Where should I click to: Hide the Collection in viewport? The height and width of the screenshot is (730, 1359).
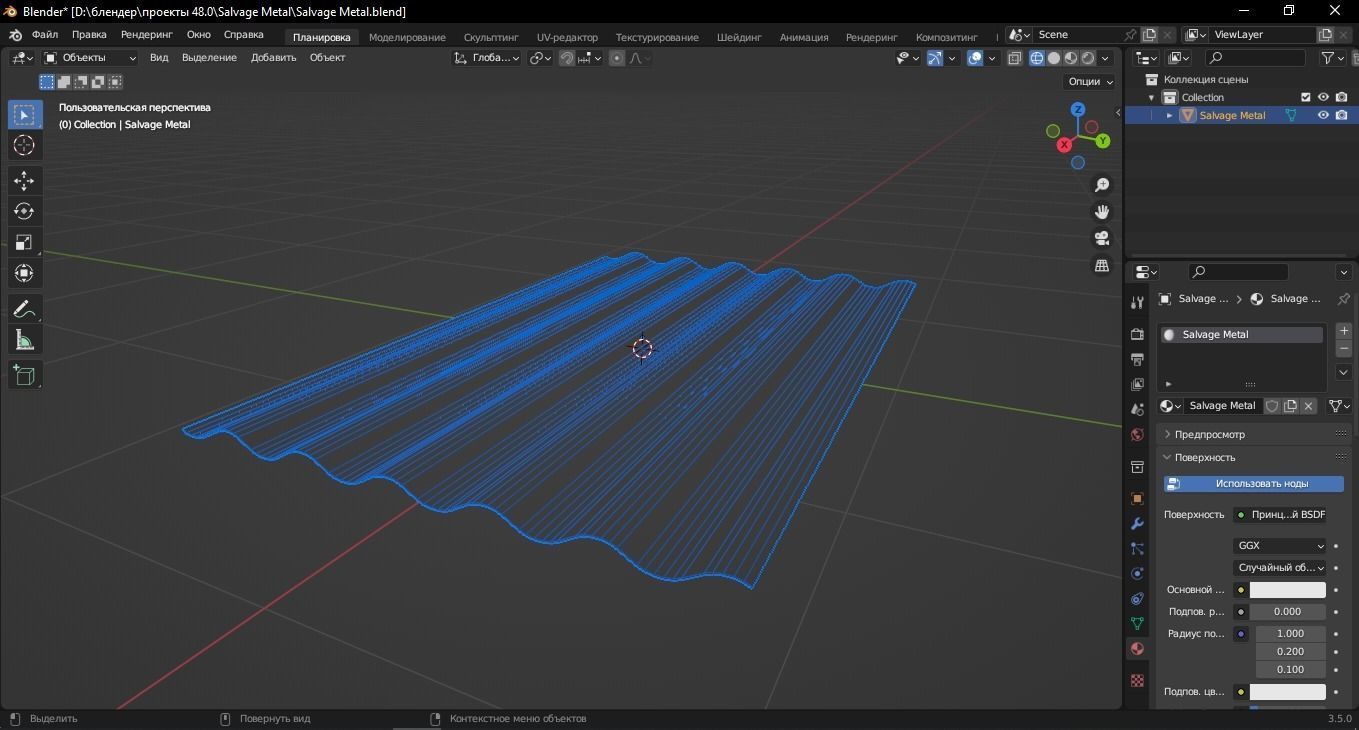1323,97
